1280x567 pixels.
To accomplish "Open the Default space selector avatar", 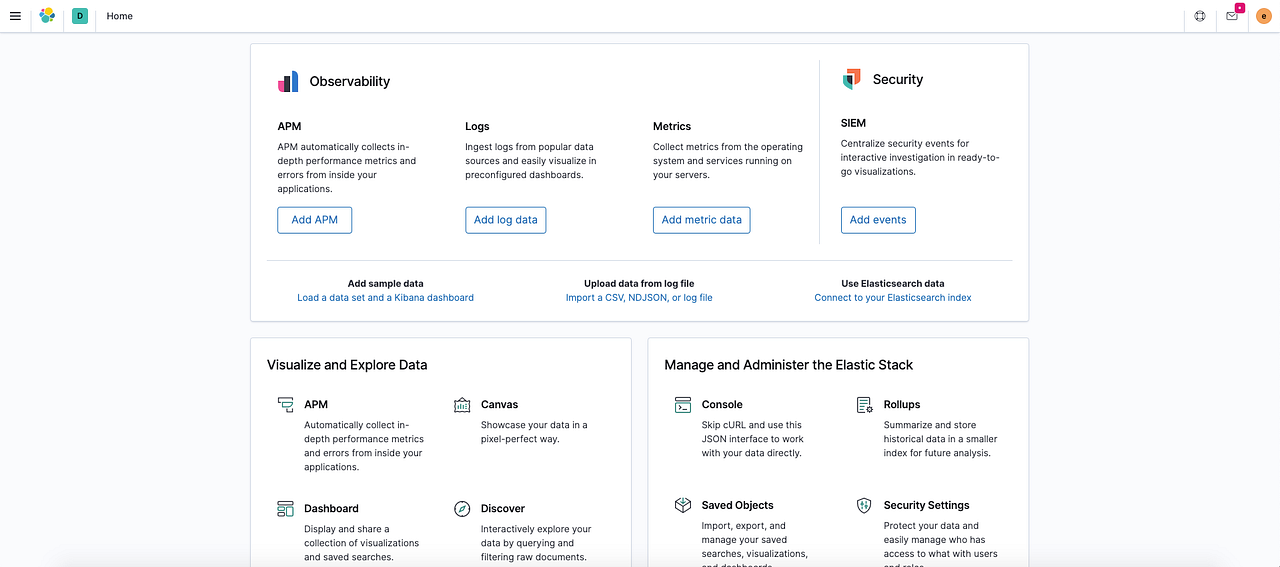I will point(80,16).
